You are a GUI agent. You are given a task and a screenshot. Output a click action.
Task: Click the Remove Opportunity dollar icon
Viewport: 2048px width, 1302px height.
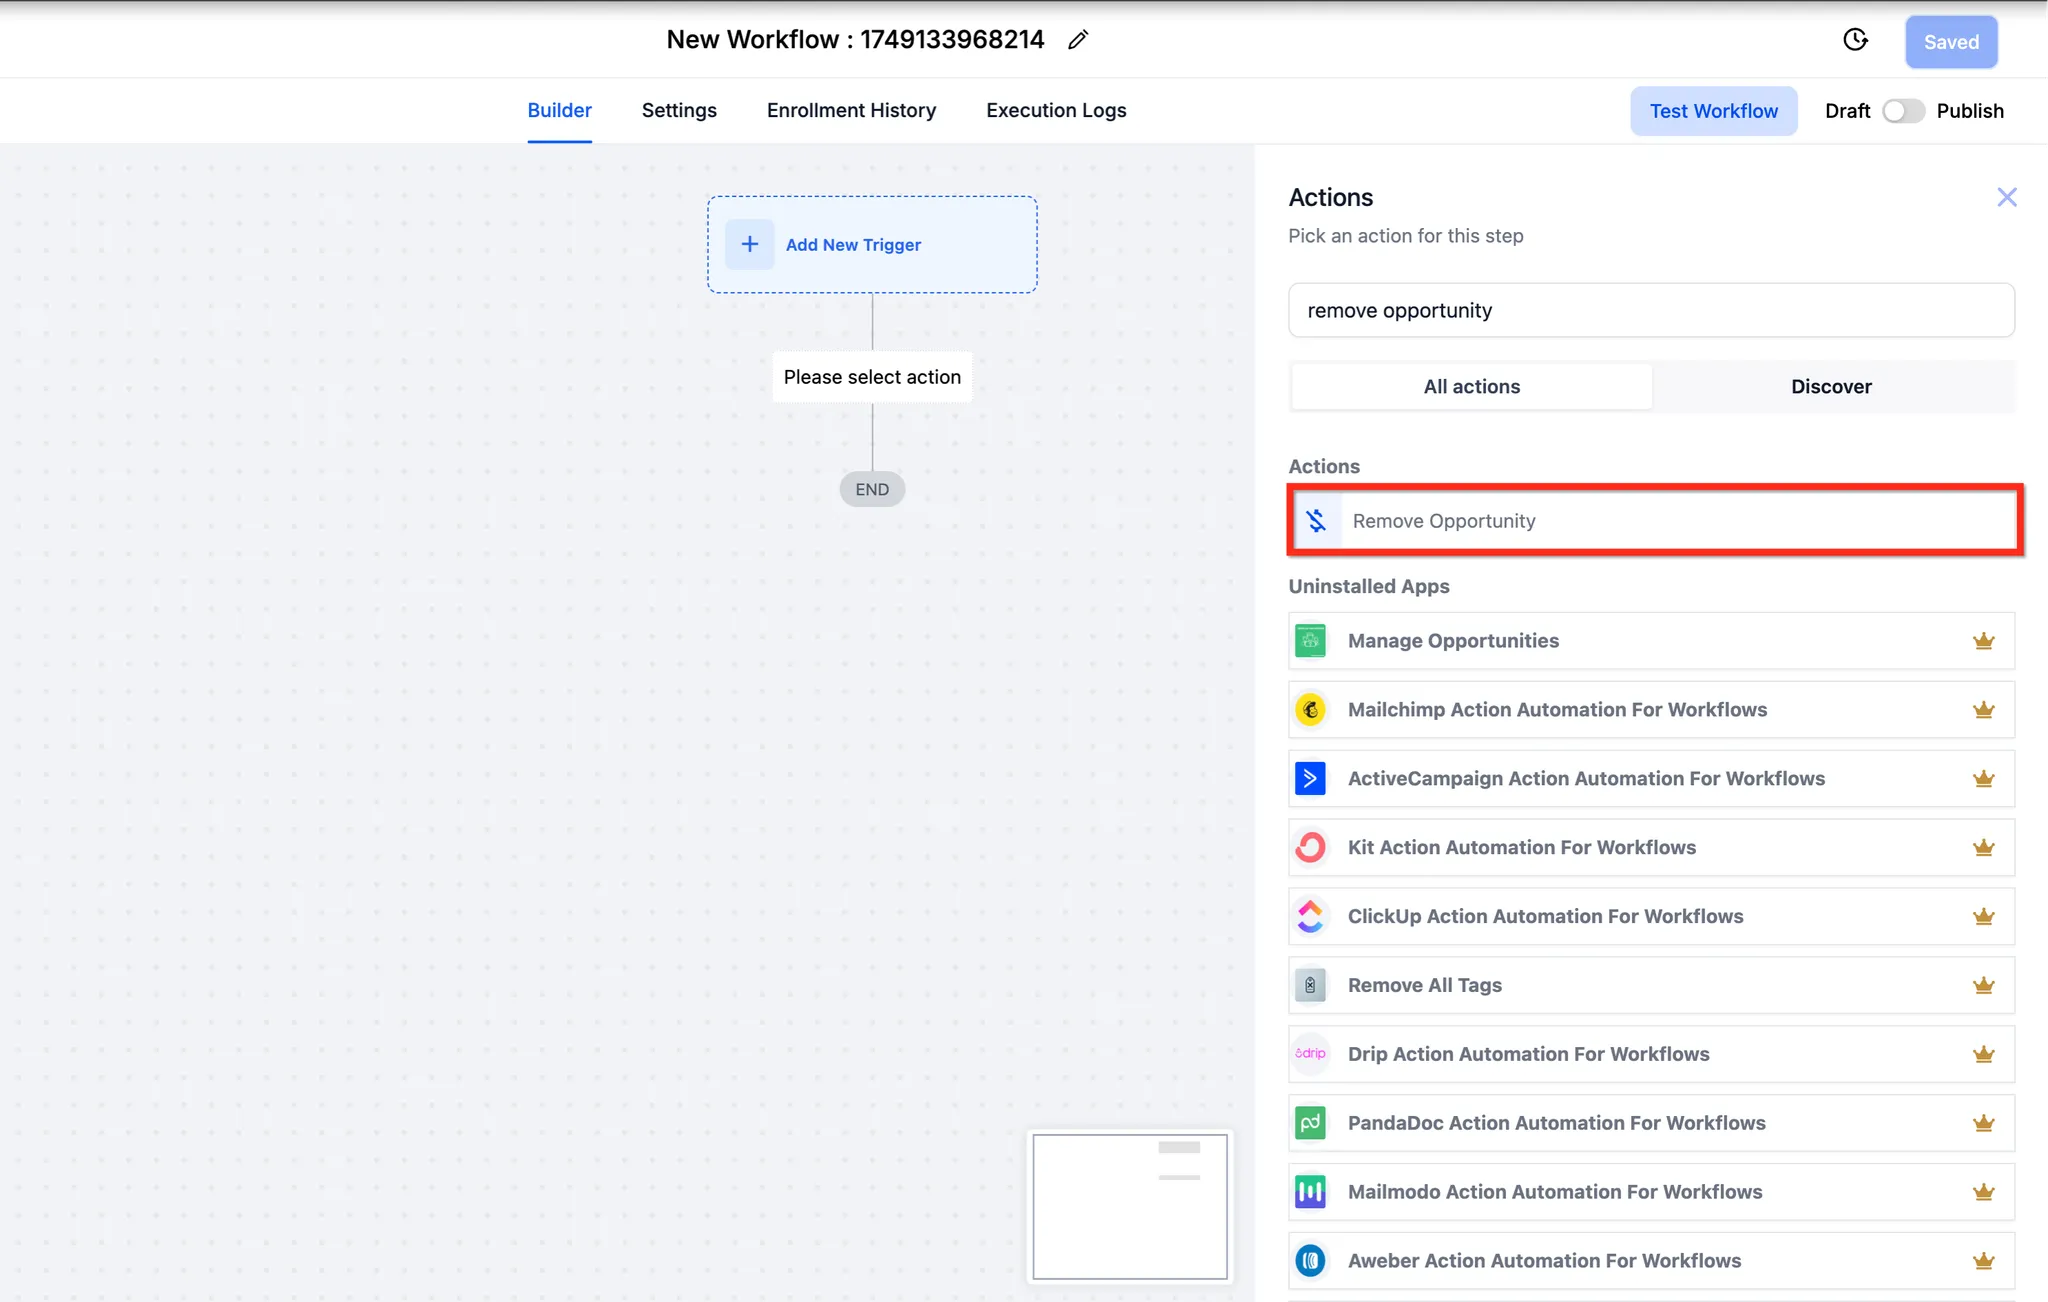tap(1316, 520)
